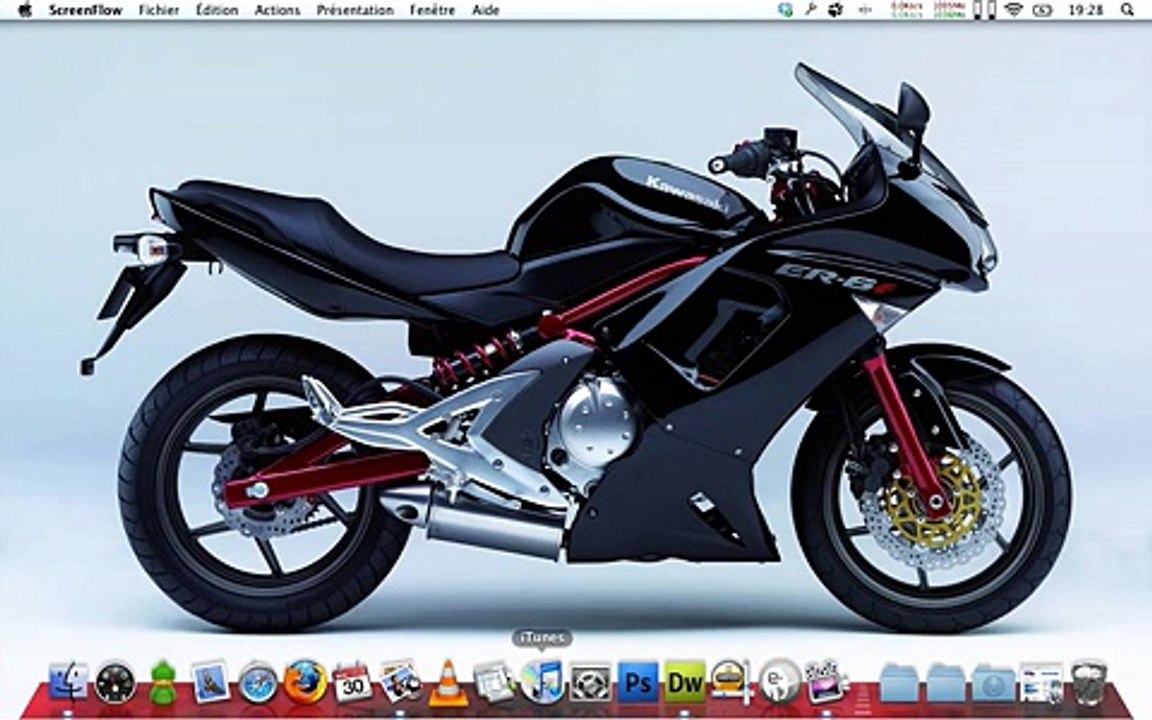Open Finder from the dock
Viewport: 1152px width, 720px height.
[x=68, y=681]
